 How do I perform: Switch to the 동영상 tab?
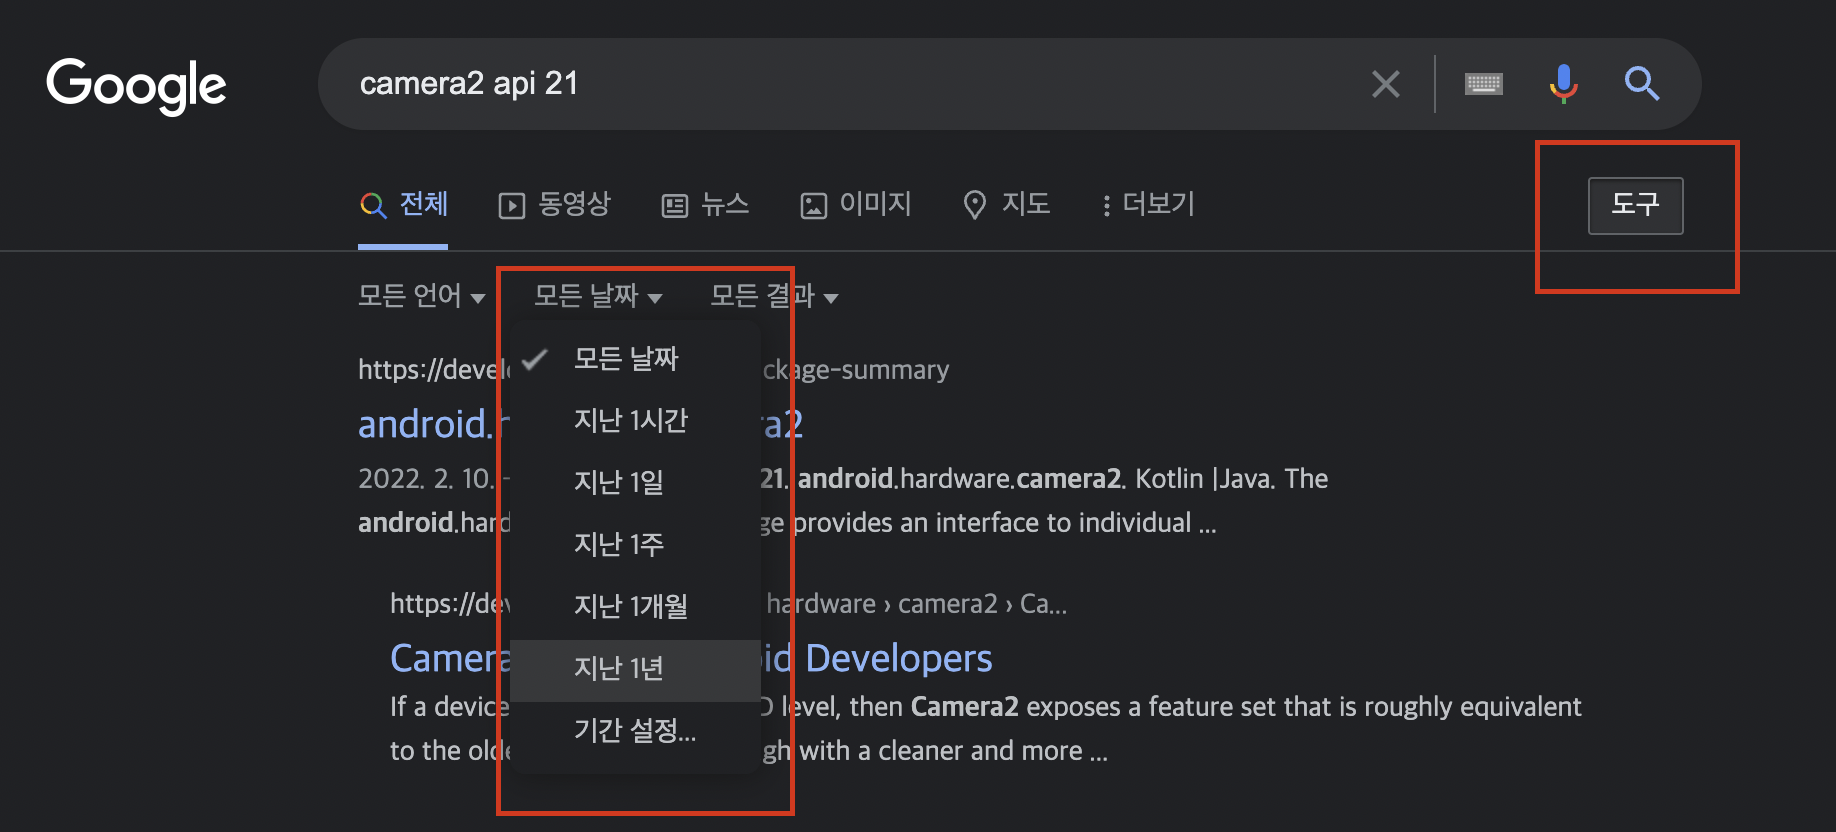point(554,205)
